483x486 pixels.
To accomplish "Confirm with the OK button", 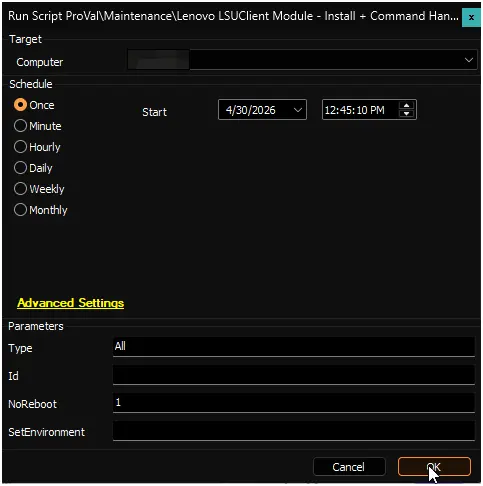I will [x=434, y=467].
